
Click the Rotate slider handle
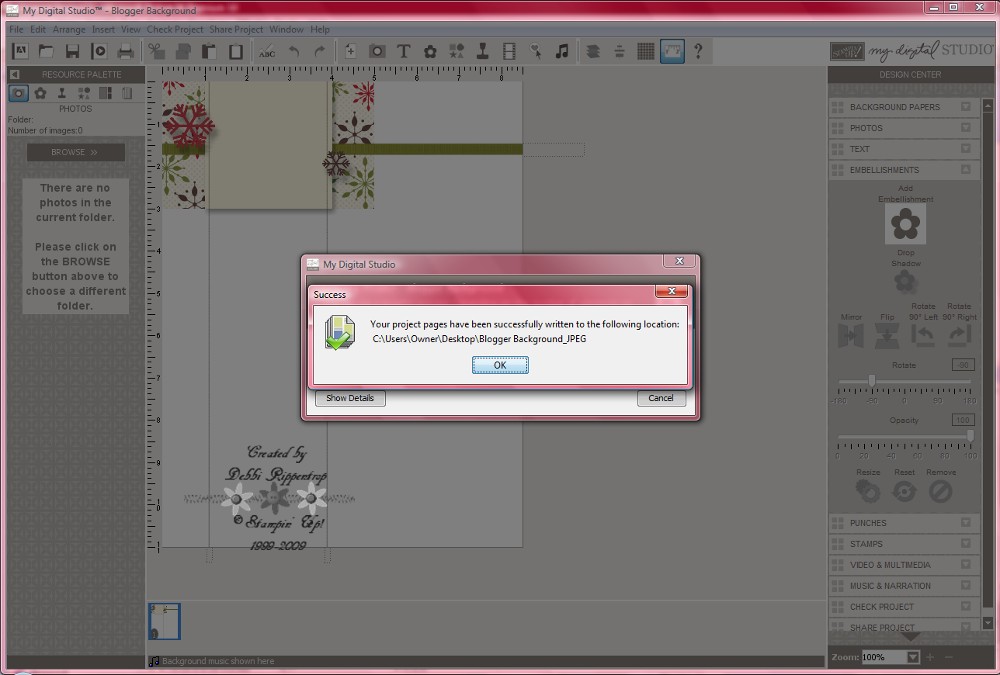click(x=871, y=382)
